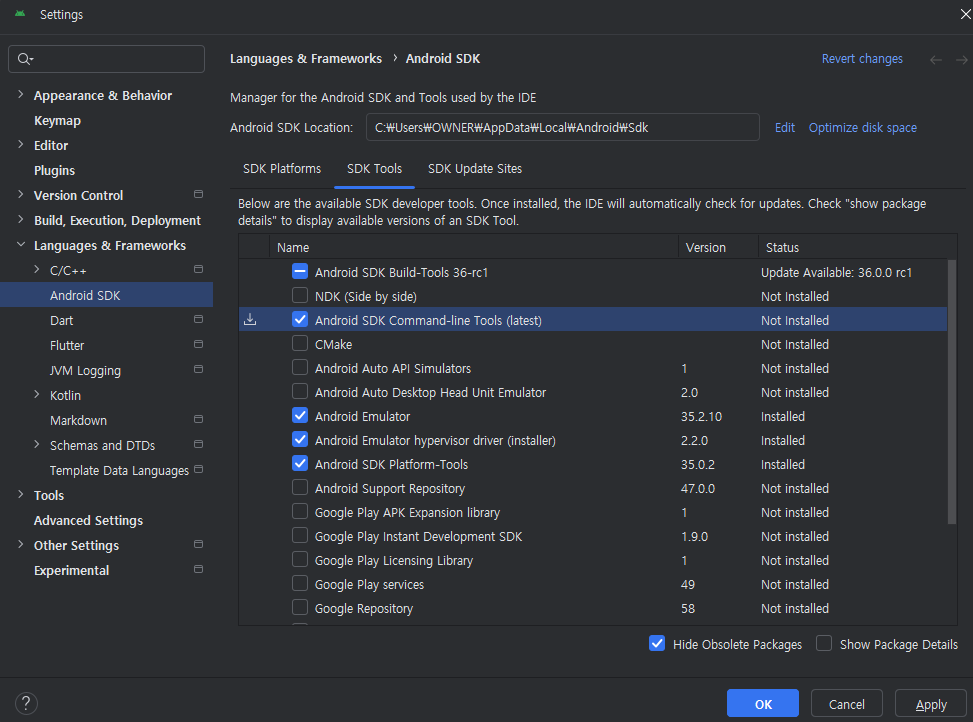Click the Schemas and DTDs project icon

click(199, 444)
